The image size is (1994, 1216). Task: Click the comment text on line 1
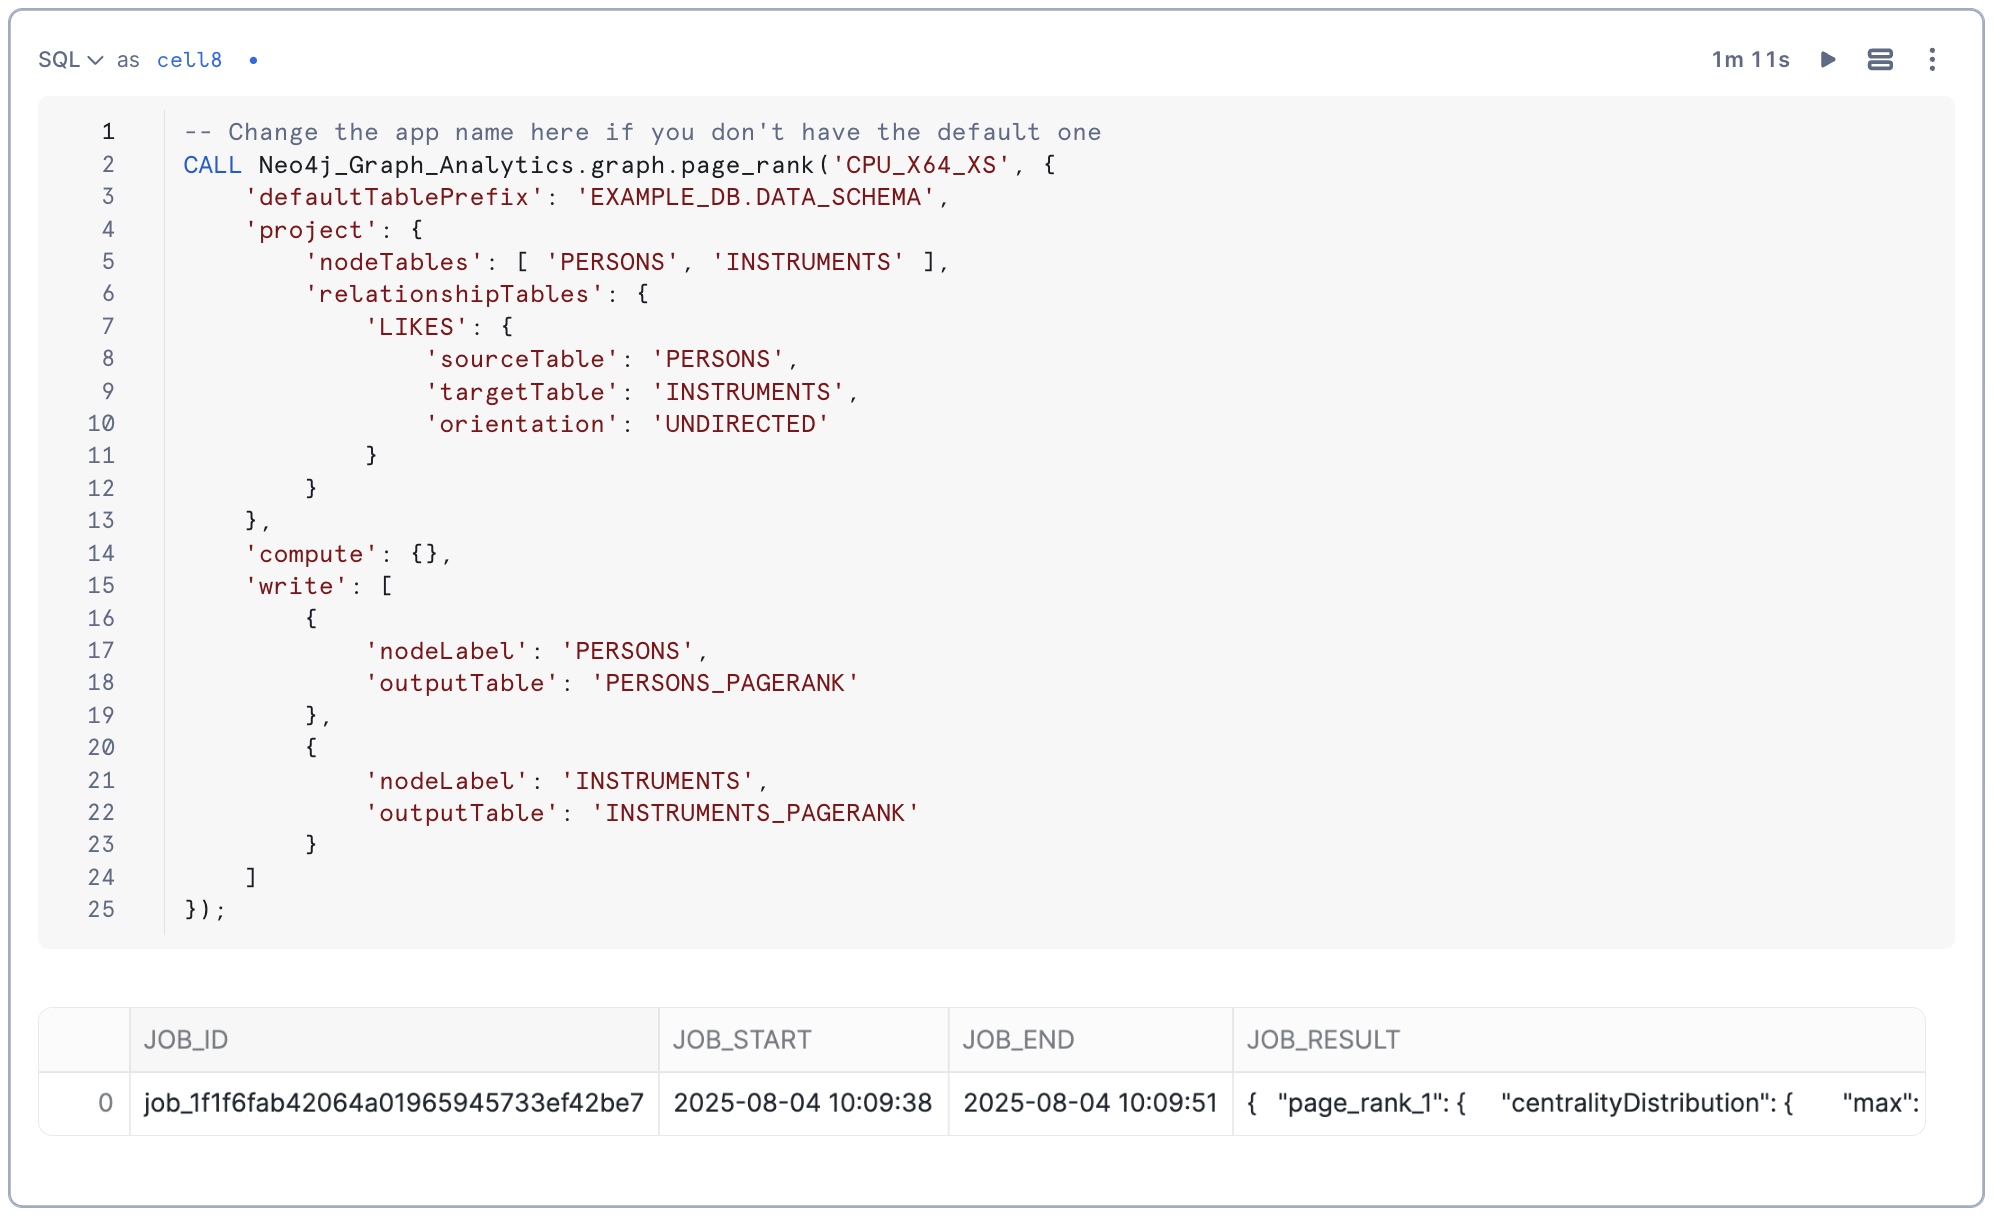642,132
